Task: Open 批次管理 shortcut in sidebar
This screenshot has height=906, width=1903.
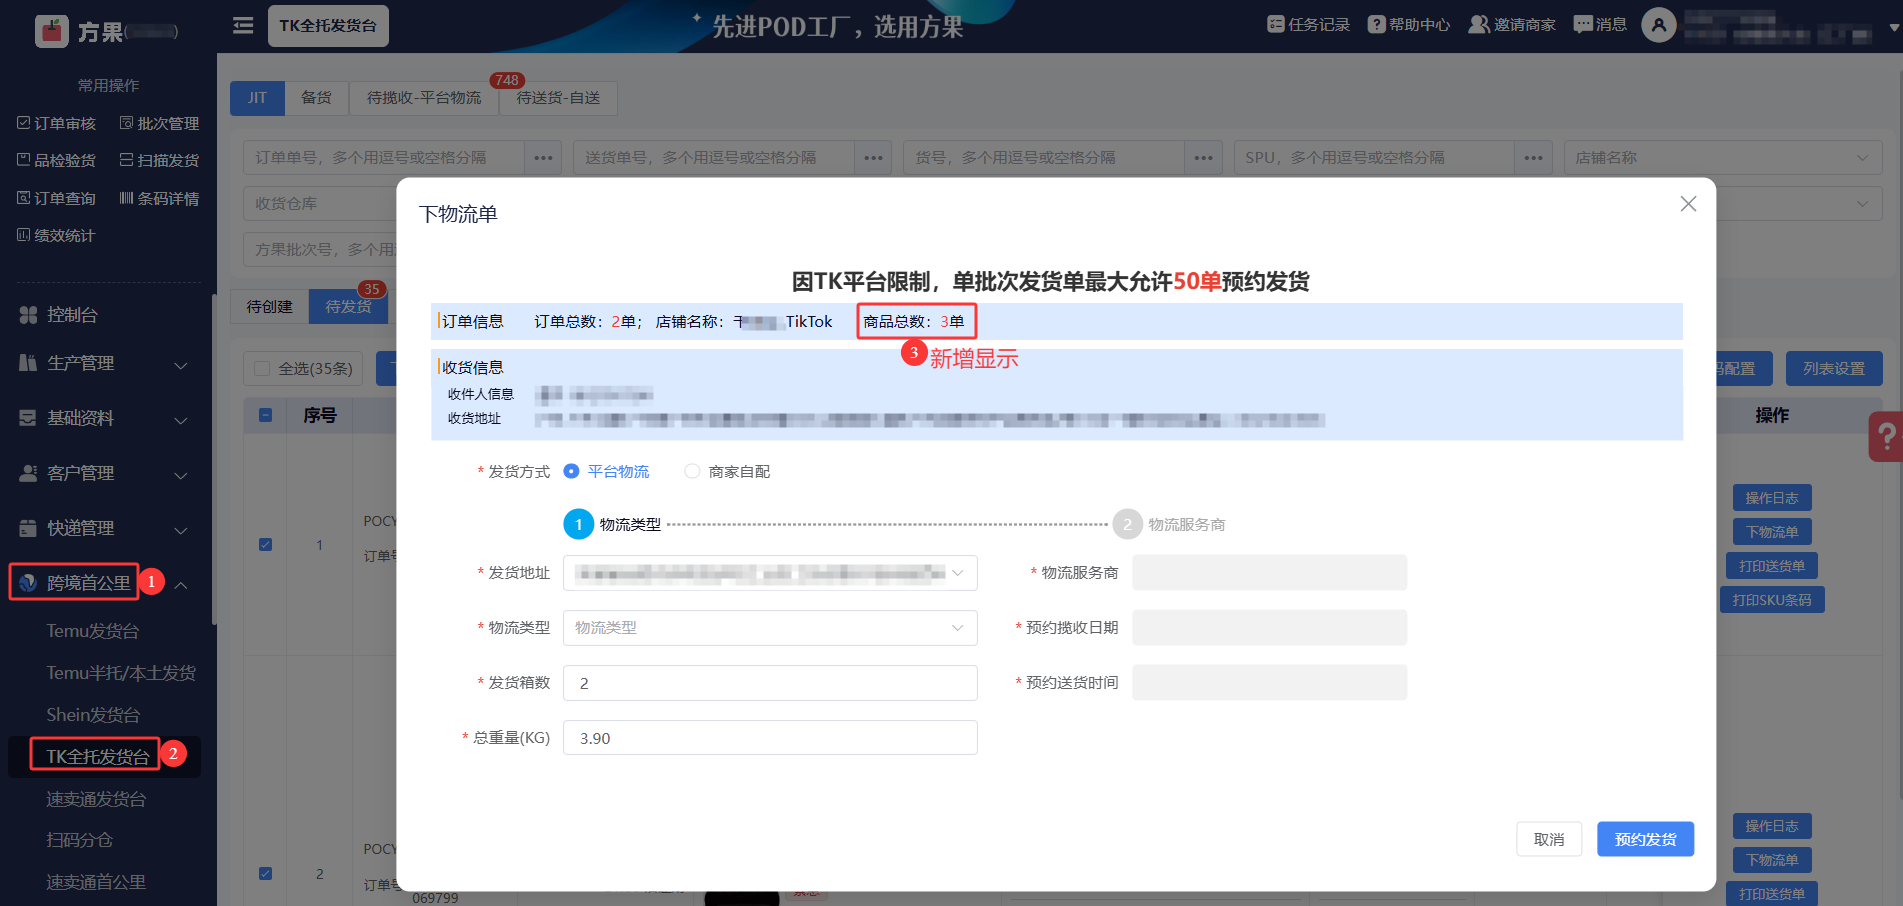Action: (159, 123)
